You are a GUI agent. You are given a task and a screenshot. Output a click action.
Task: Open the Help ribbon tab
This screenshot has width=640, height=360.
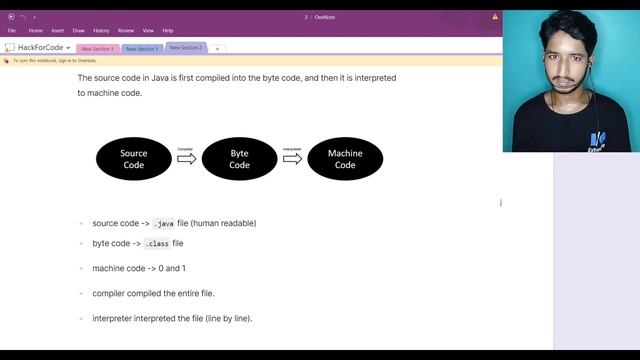coord(168,31)
